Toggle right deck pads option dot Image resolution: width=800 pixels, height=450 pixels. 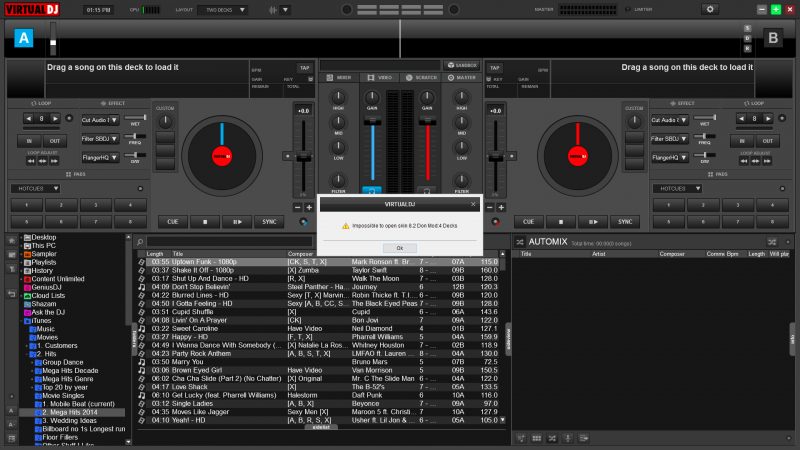pyautogui.click(x=782, y=189)
